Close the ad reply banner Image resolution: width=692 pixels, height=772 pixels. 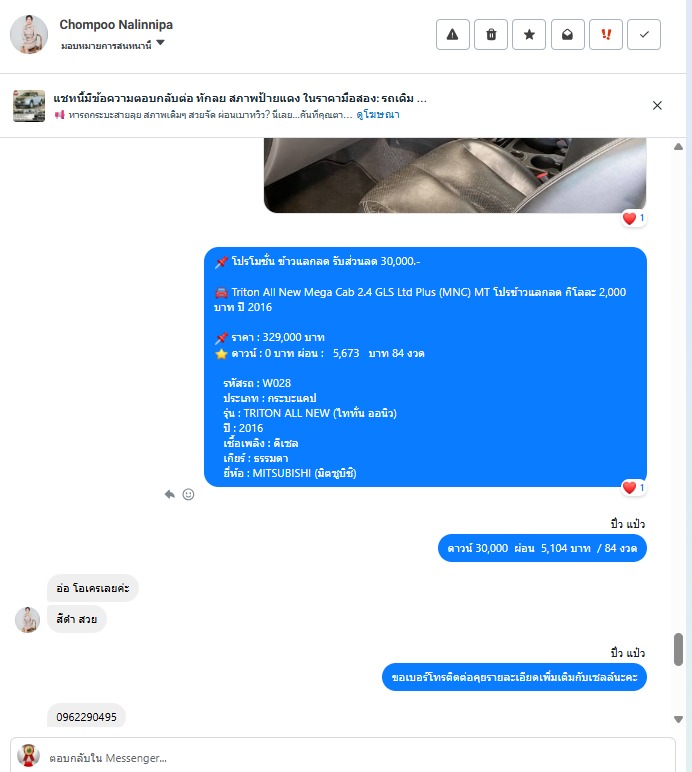(657, 105)
